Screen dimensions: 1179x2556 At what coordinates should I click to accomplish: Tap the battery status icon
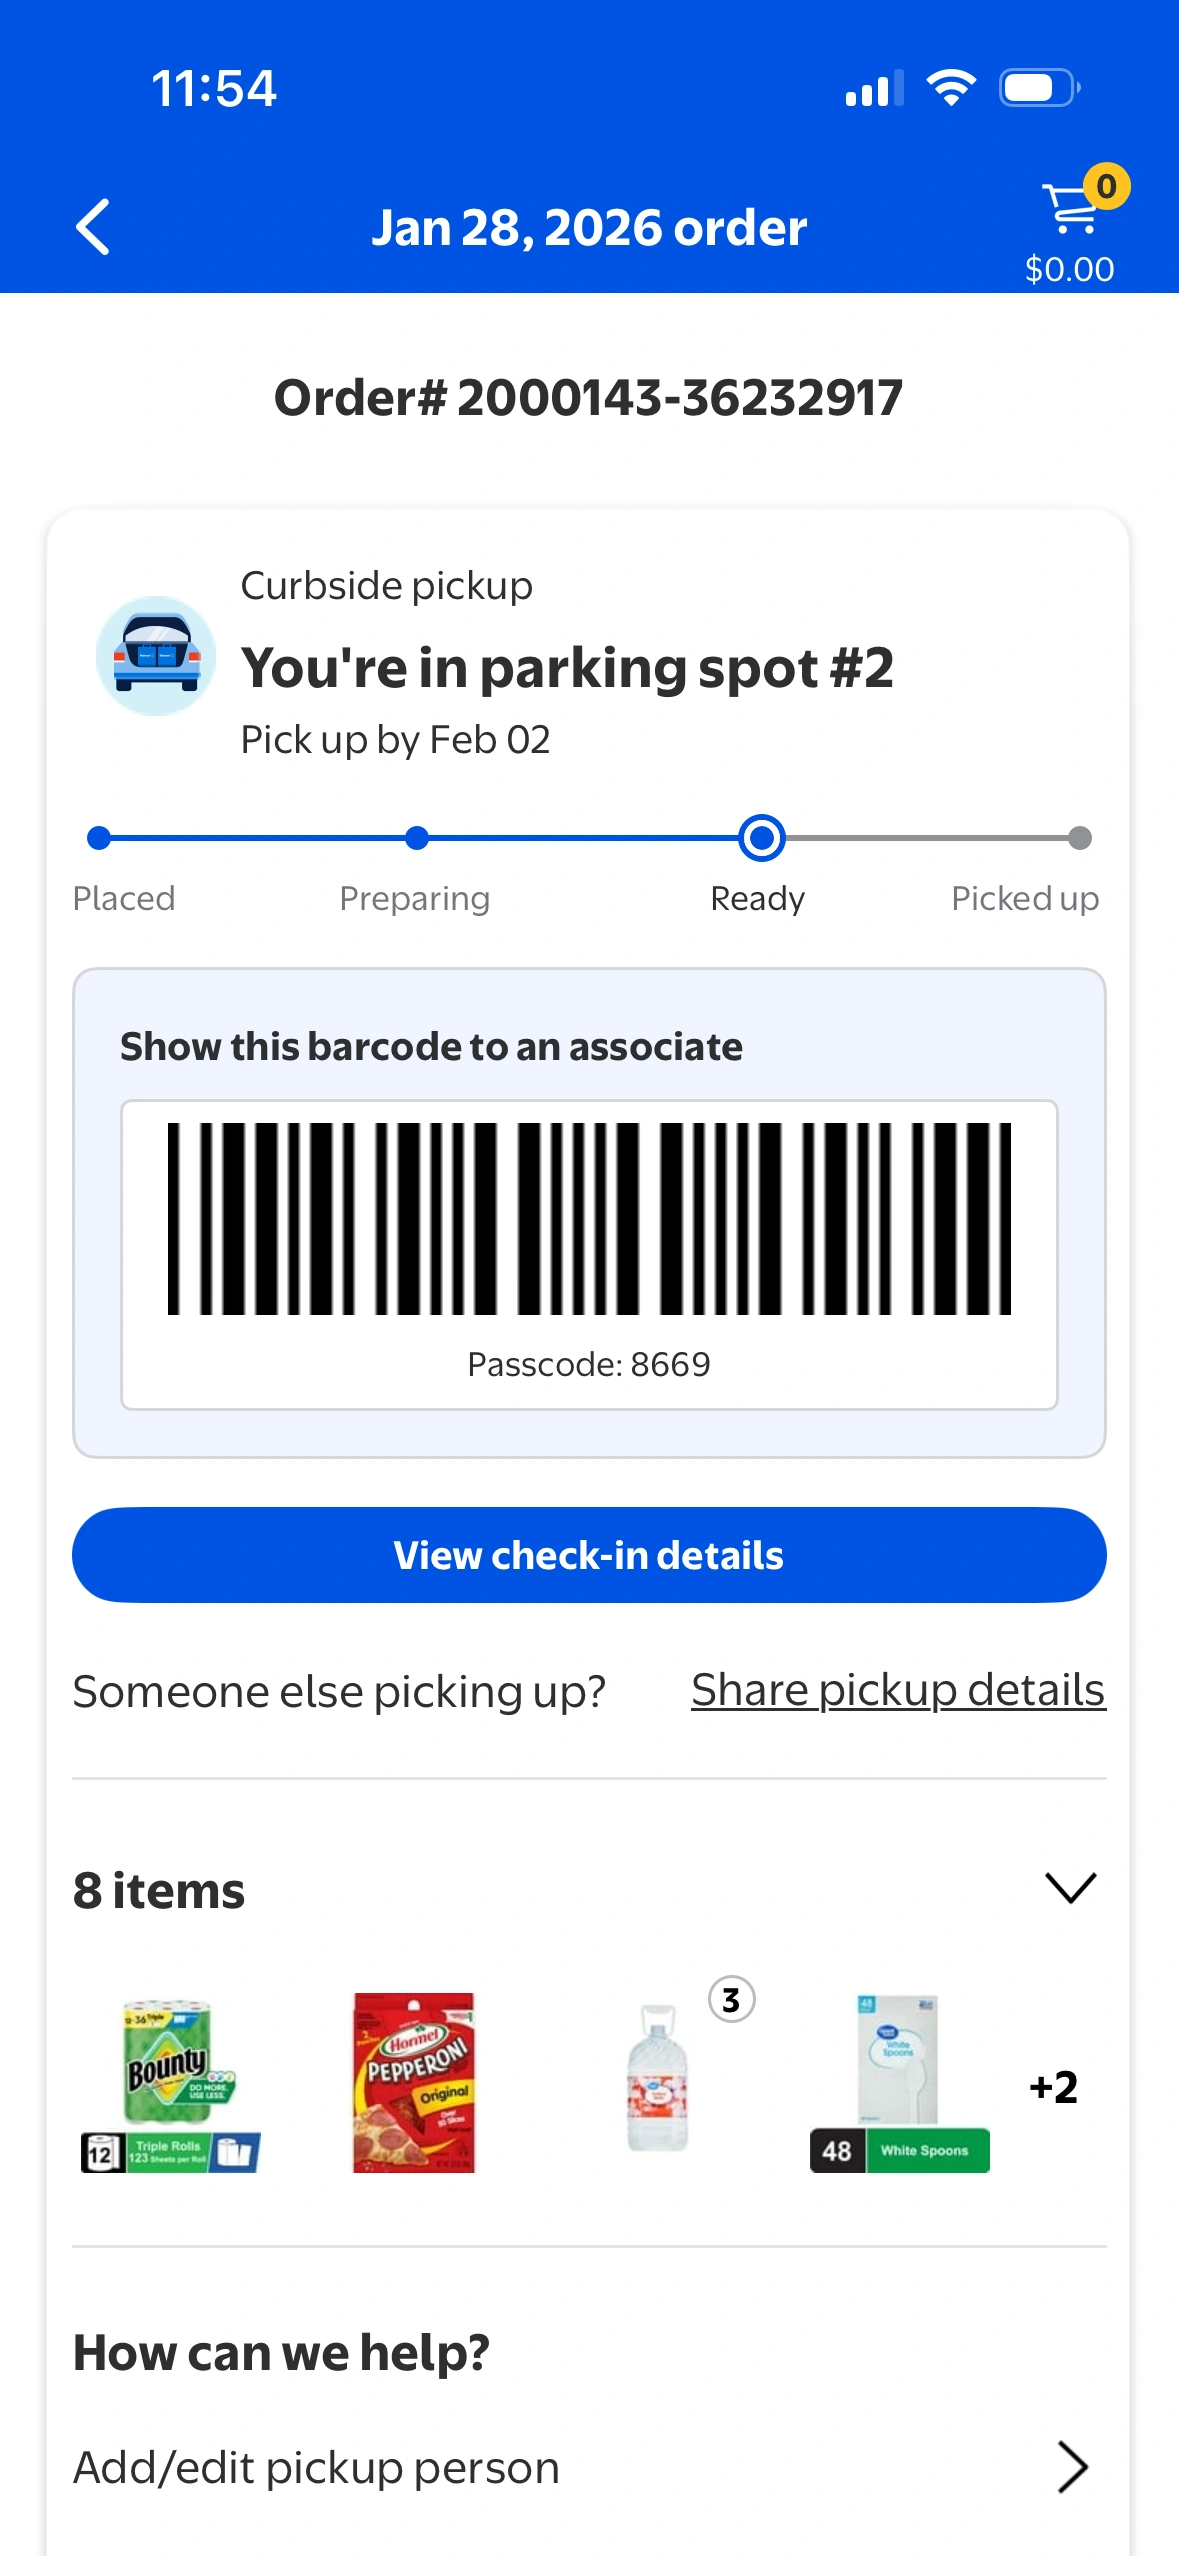point(1039,88)
